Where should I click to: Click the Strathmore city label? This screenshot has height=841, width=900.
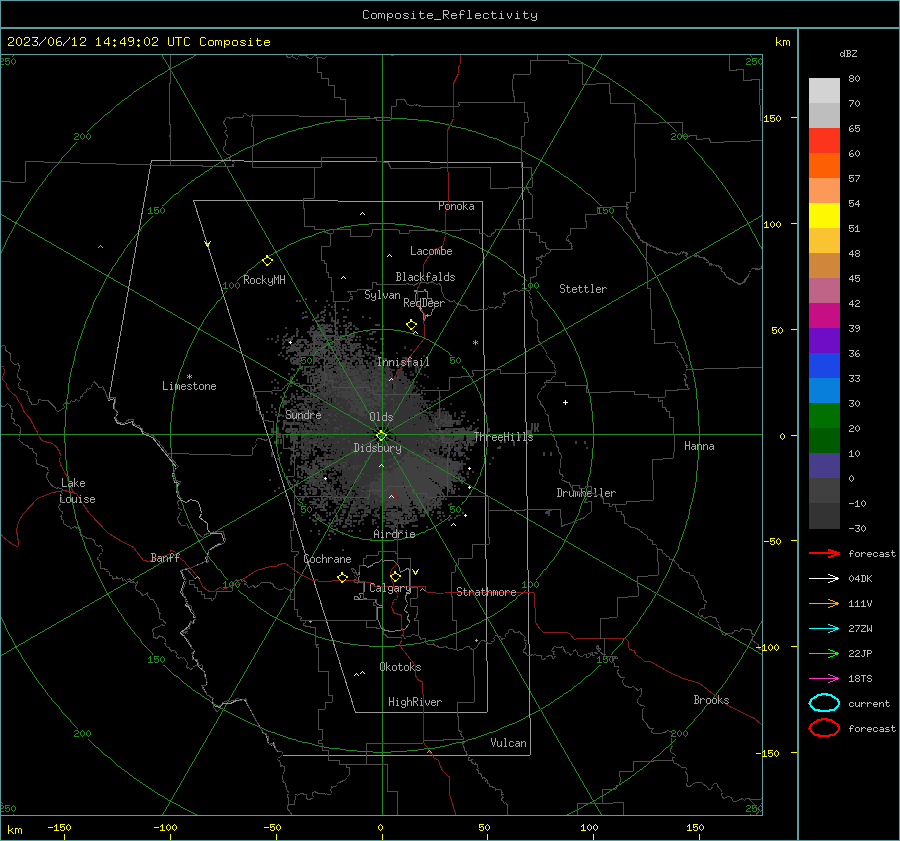coord(486,592)
